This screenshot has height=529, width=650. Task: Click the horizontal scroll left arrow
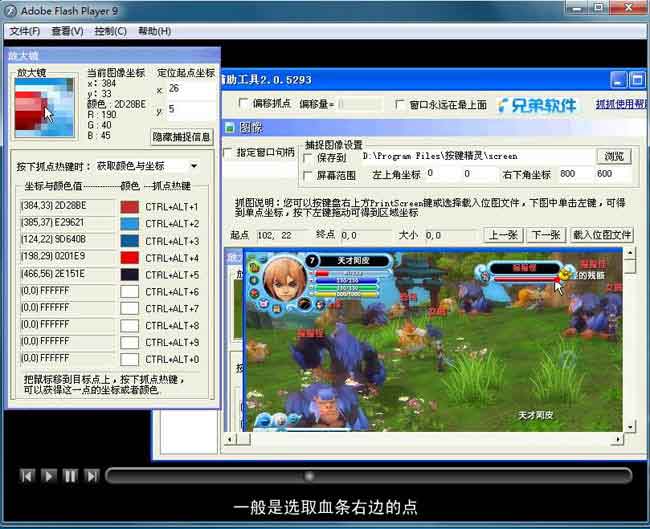tap(230, 439)
